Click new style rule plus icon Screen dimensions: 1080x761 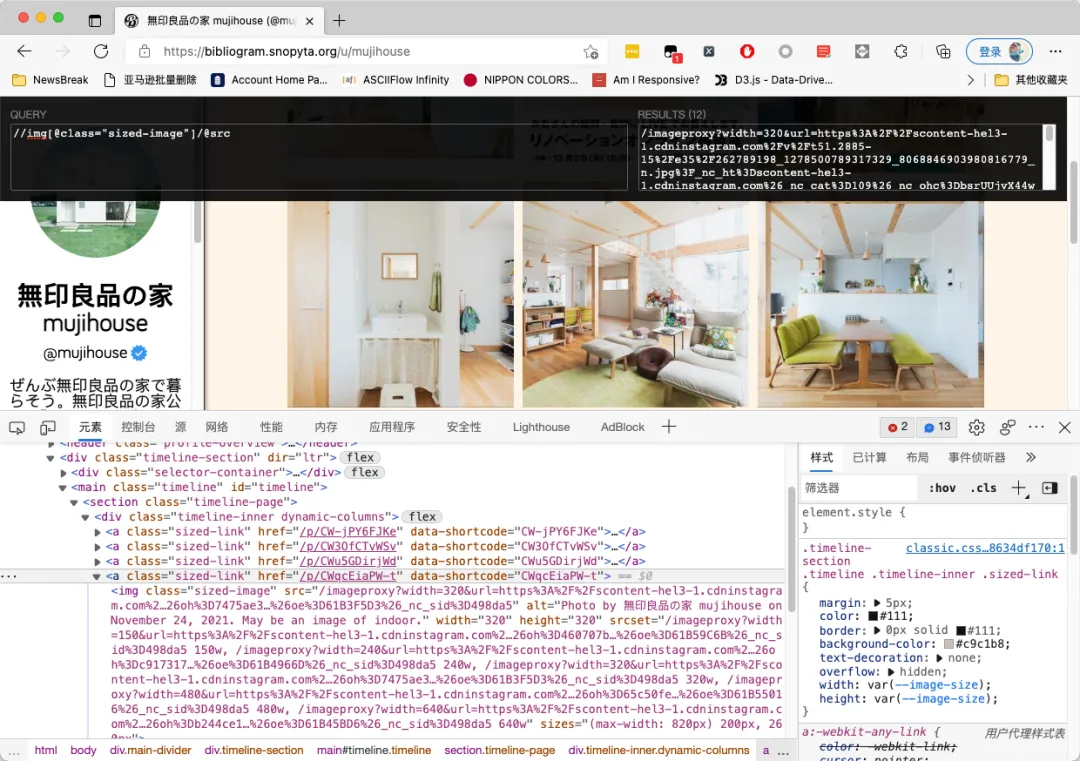(x=1019, y=488)
